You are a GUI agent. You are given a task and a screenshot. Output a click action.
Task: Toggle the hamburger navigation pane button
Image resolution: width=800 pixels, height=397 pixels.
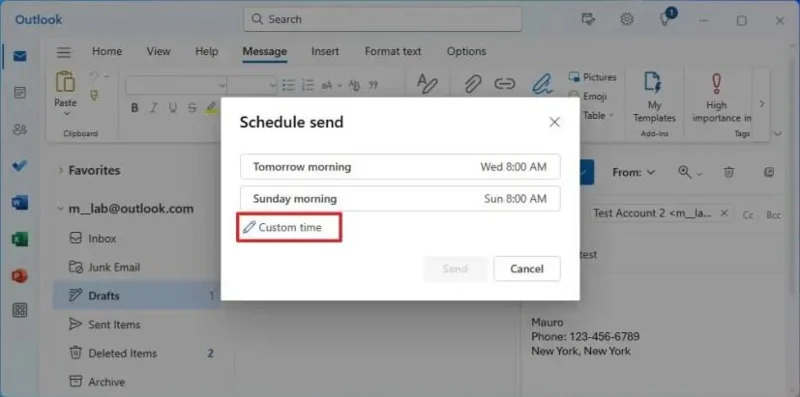(64, 52)
